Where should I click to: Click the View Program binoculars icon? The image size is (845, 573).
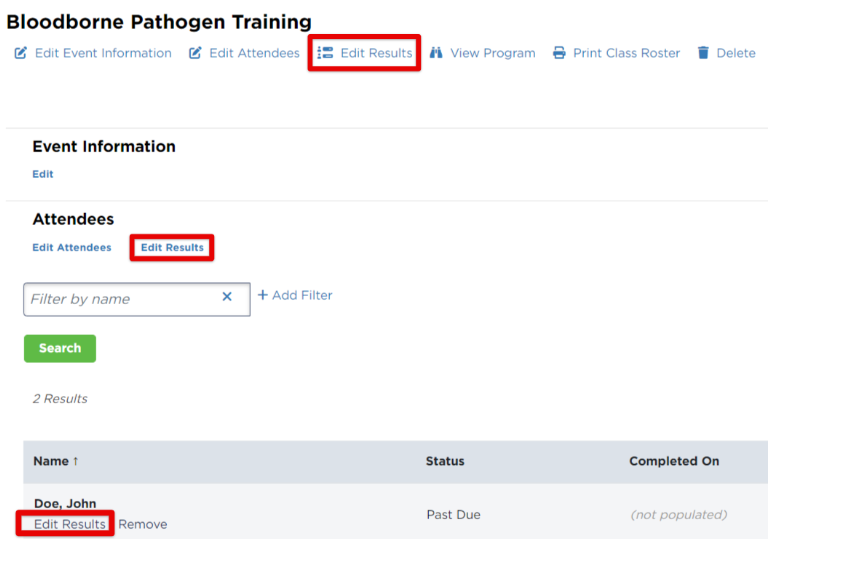[x=436, y=53]
